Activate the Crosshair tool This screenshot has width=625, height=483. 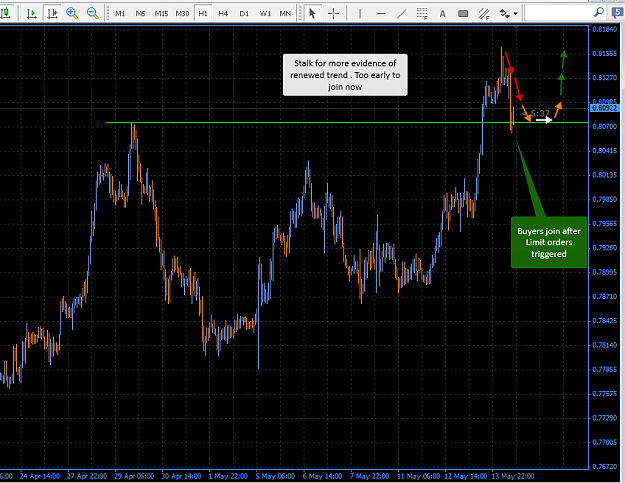(x=333, y=14)
